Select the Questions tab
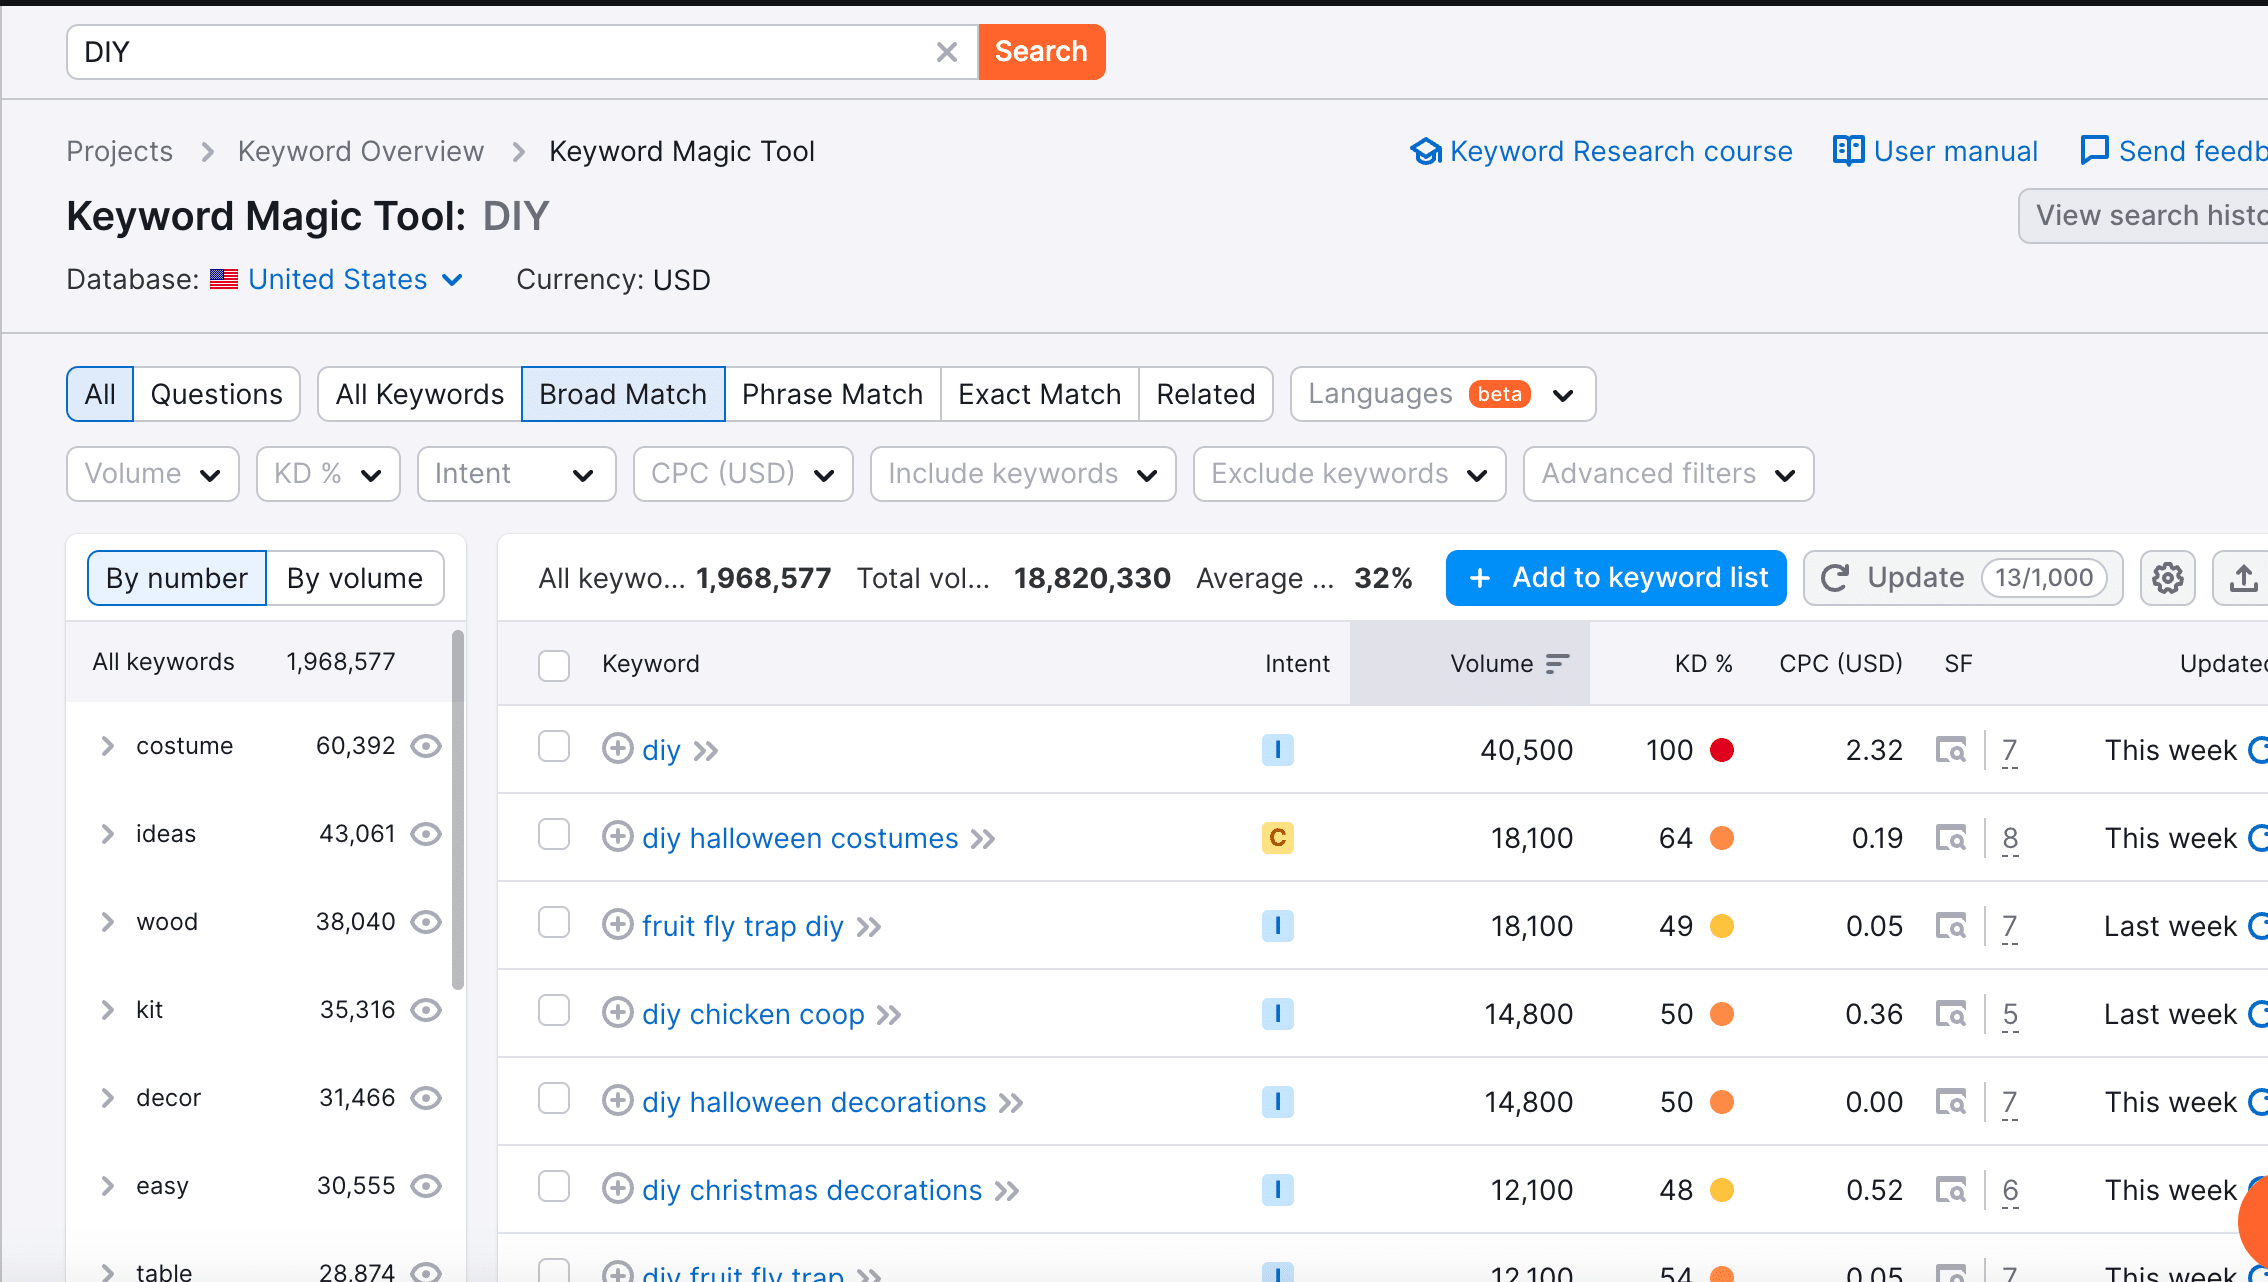 (x=217, y=394)
